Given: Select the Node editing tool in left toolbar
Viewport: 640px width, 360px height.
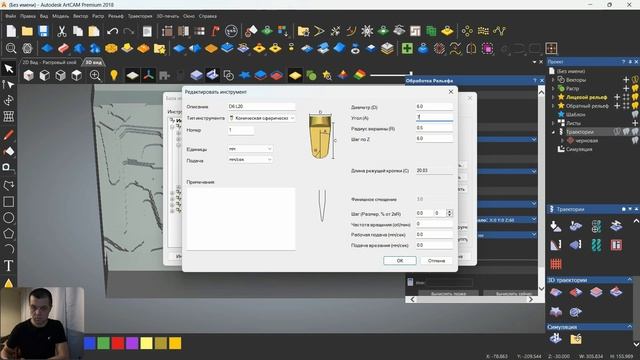Looking at the screenshot, I should tap(9, 84).
